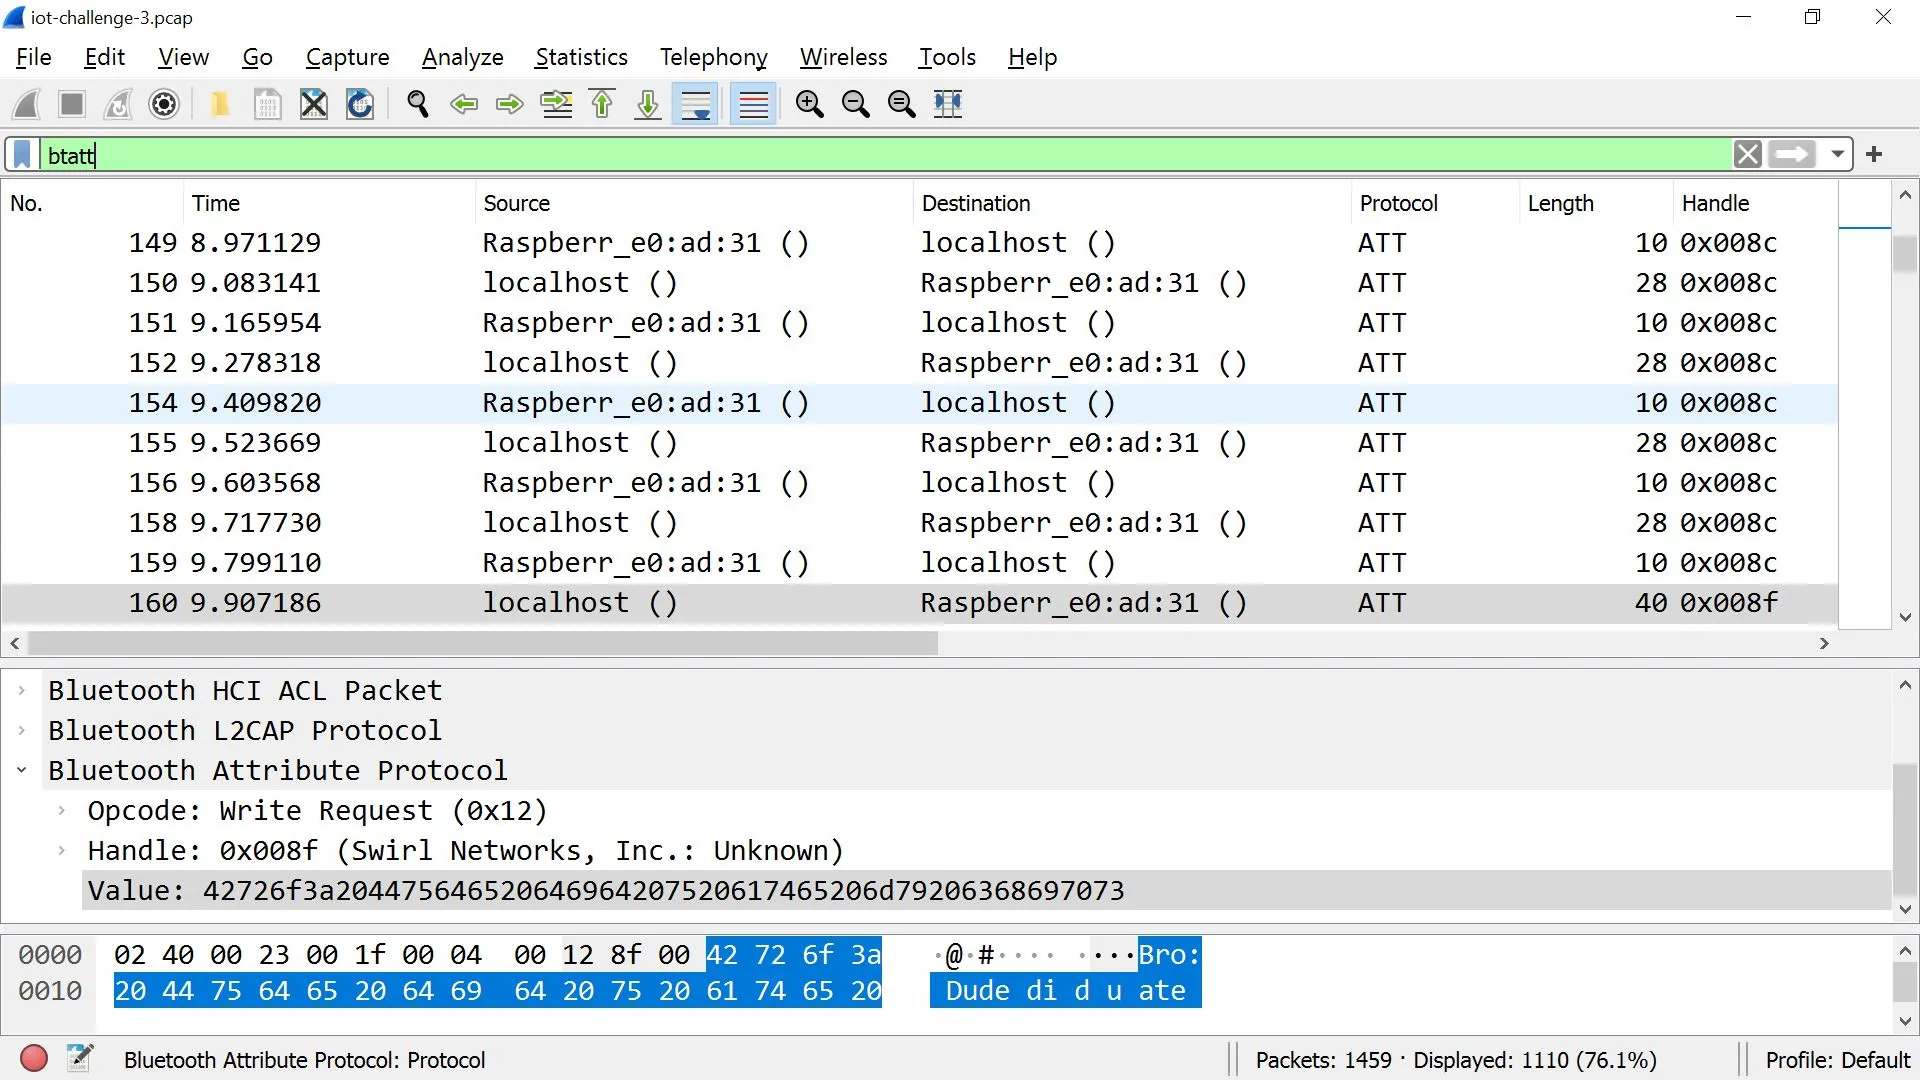Open the Analyze menu
The image size is (1920, 1080).
click(x=462, y=57)
